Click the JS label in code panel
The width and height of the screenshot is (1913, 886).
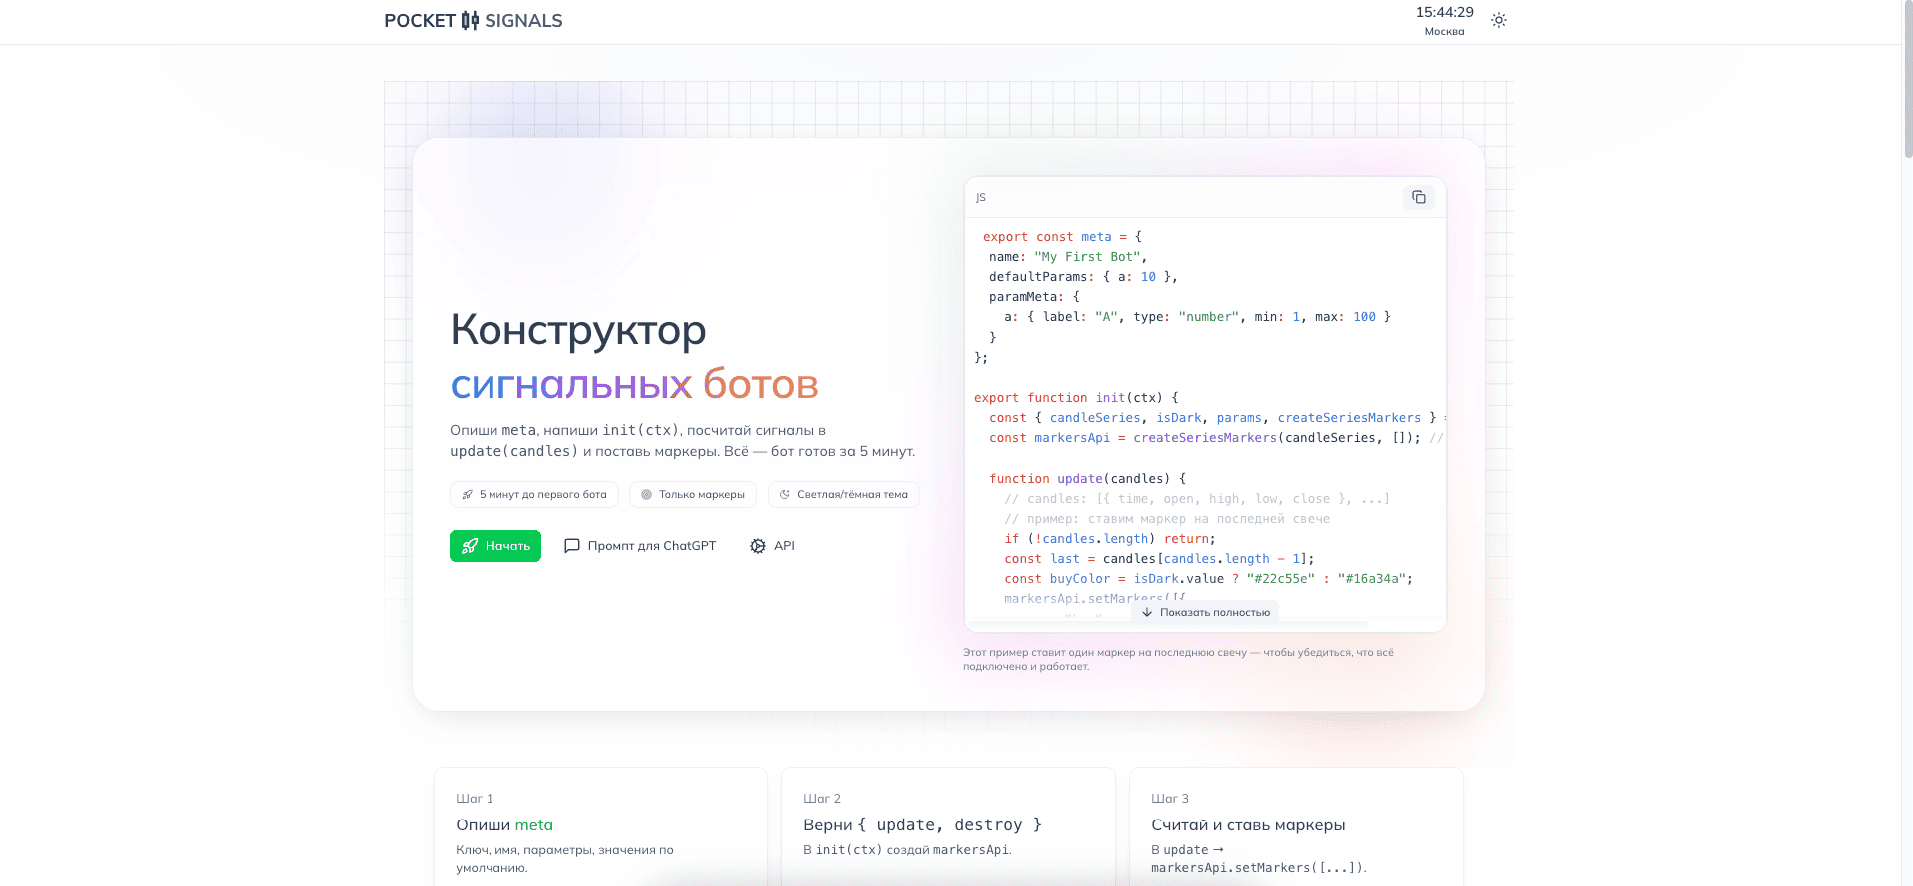click(x=981, y=198)
